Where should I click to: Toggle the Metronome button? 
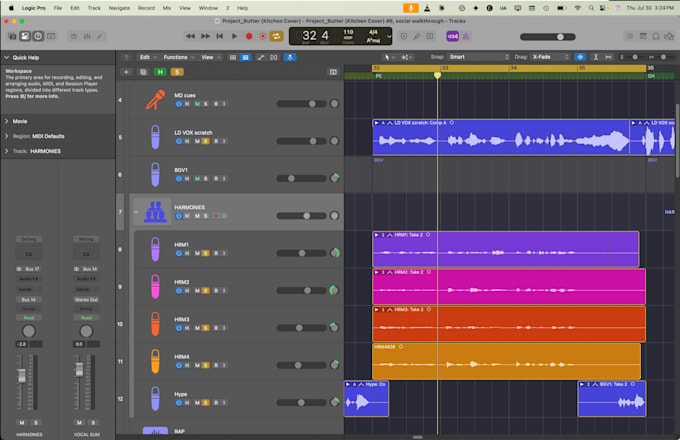tap(466, 36)
